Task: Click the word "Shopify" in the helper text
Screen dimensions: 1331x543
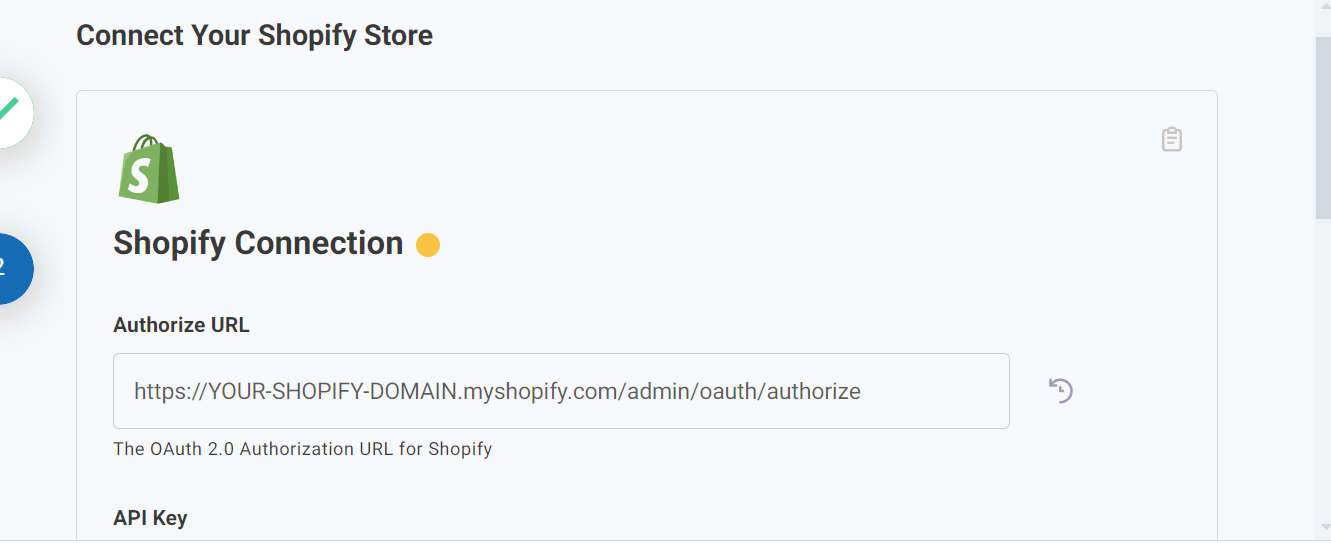Action: click(x=460, y=449)
